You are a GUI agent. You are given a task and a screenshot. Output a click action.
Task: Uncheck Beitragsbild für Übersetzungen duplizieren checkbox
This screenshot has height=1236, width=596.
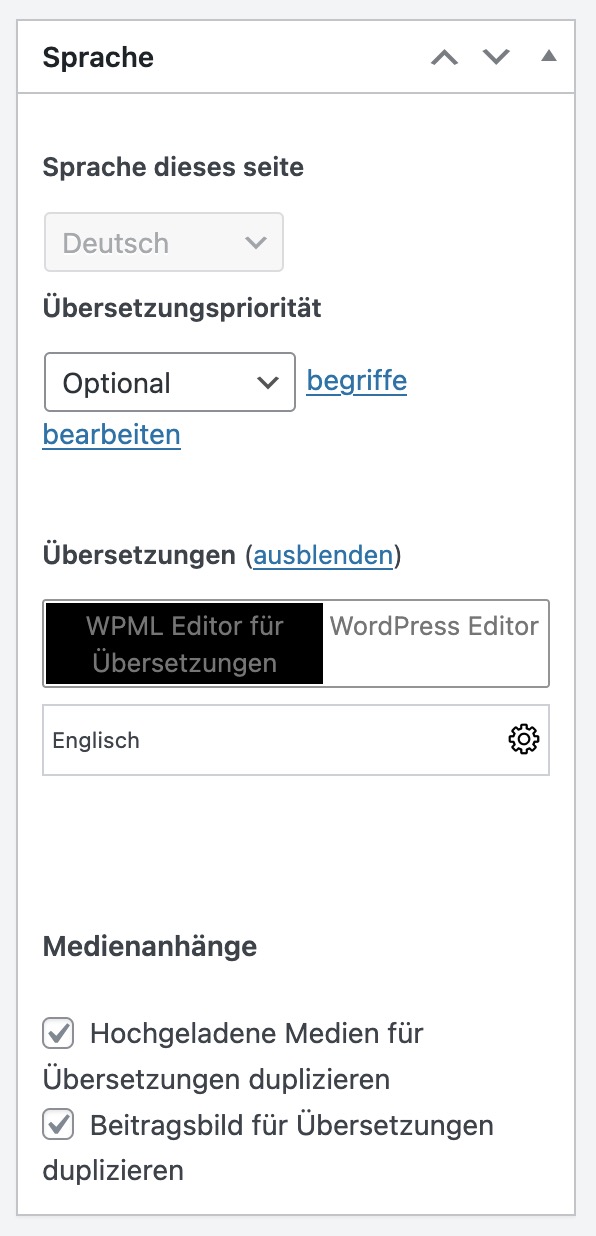pyautogui.click(x=58, y=1125)
